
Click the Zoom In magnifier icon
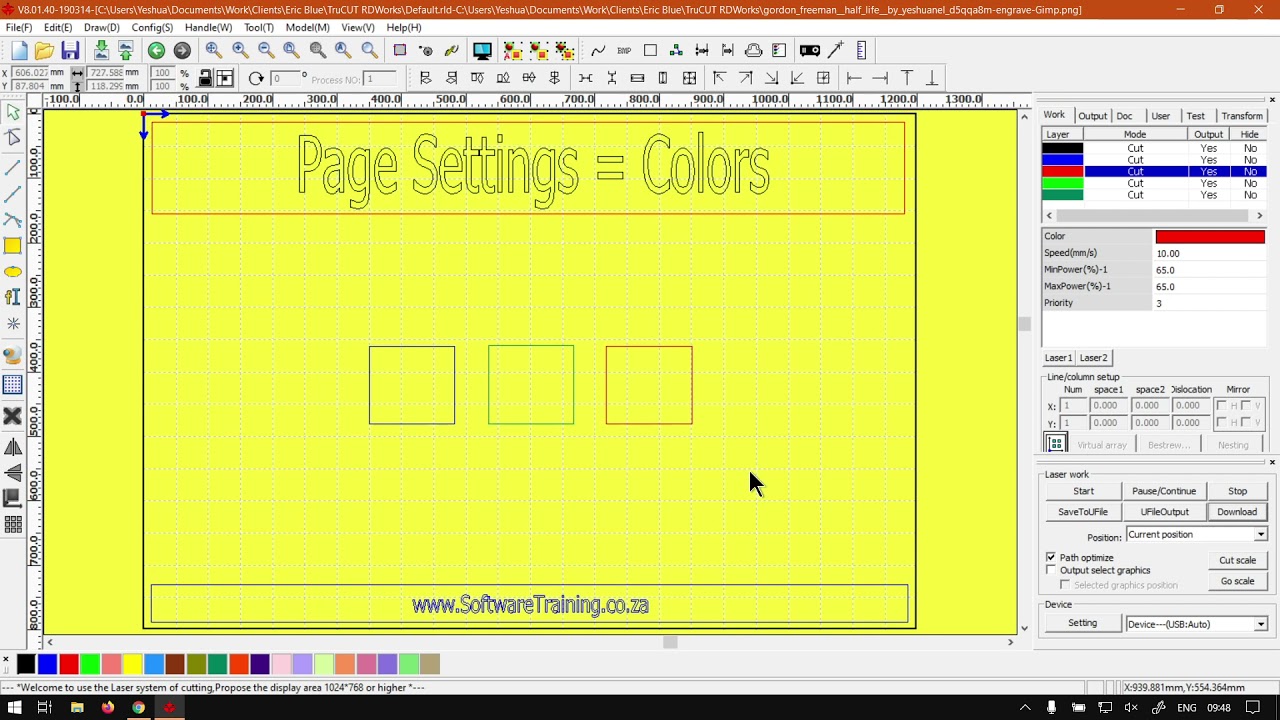point(240,51)
